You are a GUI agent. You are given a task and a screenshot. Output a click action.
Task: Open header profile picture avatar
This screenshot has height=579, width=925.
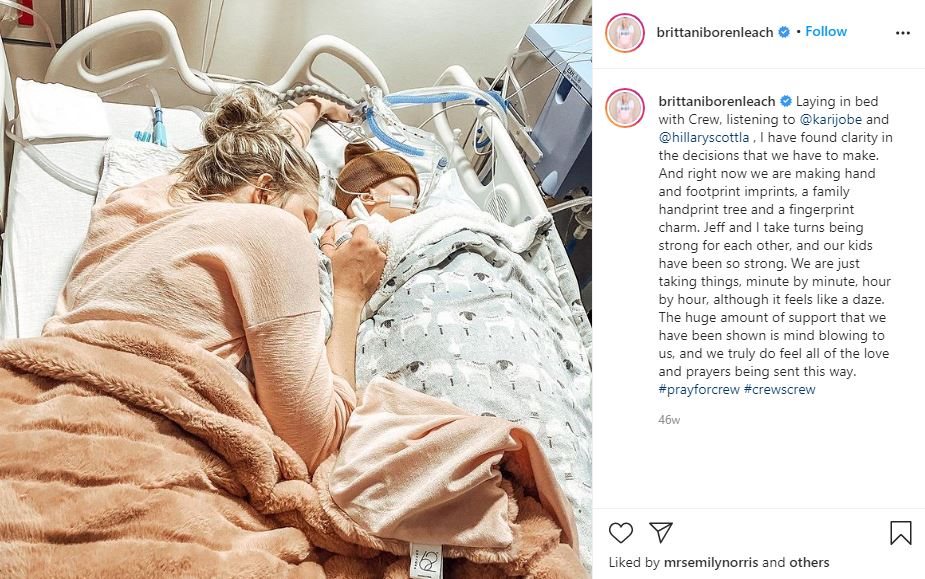[625, 33]
